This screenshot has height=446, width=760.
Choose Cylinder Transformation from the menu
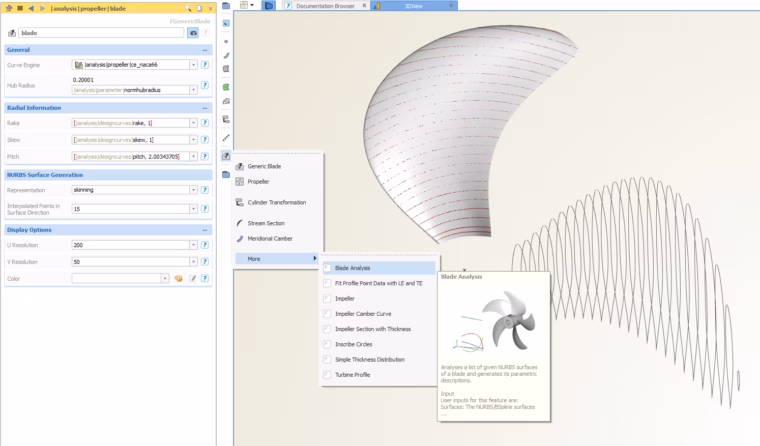(x=277, y=202)
